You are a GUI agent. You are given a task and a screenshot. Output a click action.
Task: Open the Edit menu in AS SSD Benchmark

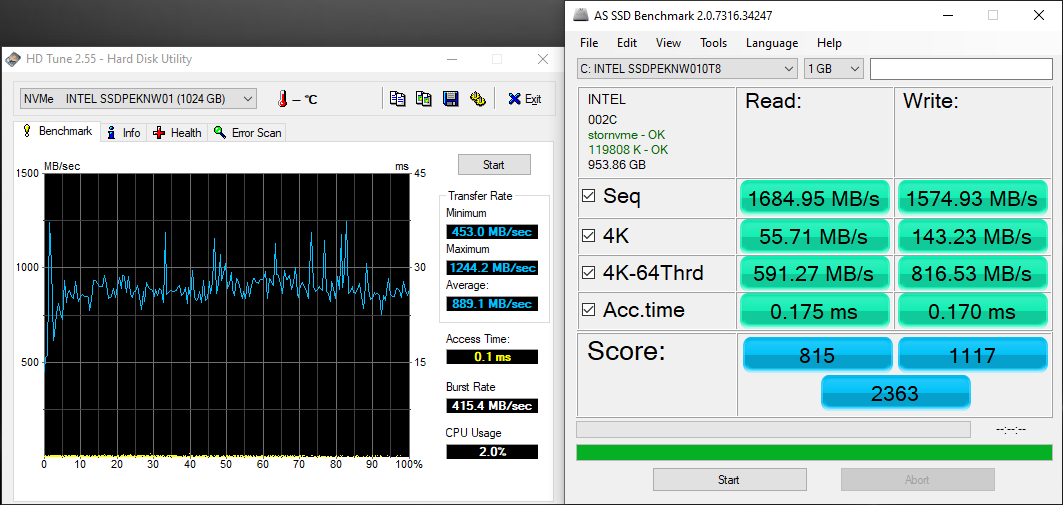click(627, 43)
